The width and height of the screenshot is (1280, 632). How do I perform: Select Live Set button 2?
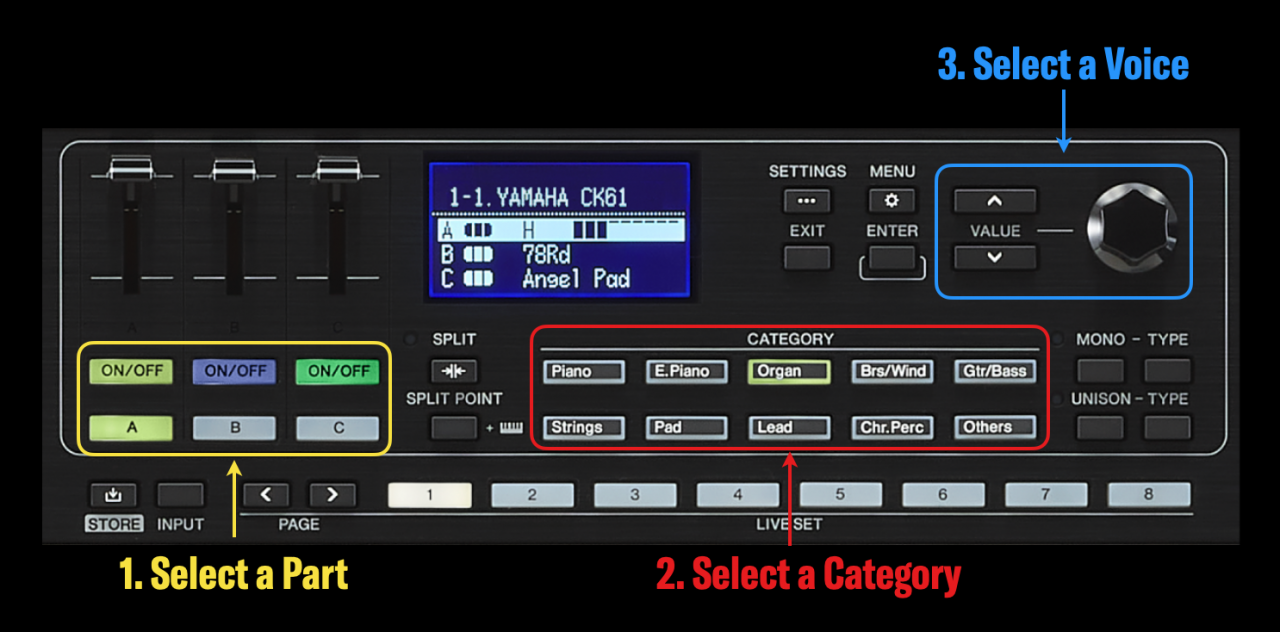pyautogui.click(x=532, y=494)
